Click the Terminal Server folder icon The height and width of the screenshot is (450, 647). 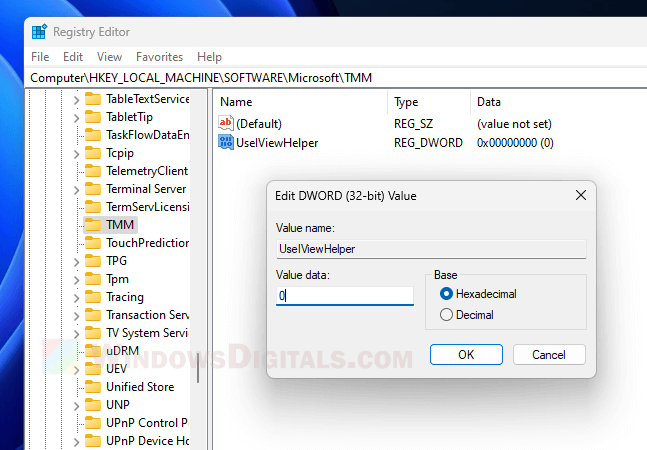tap(93, 189)
